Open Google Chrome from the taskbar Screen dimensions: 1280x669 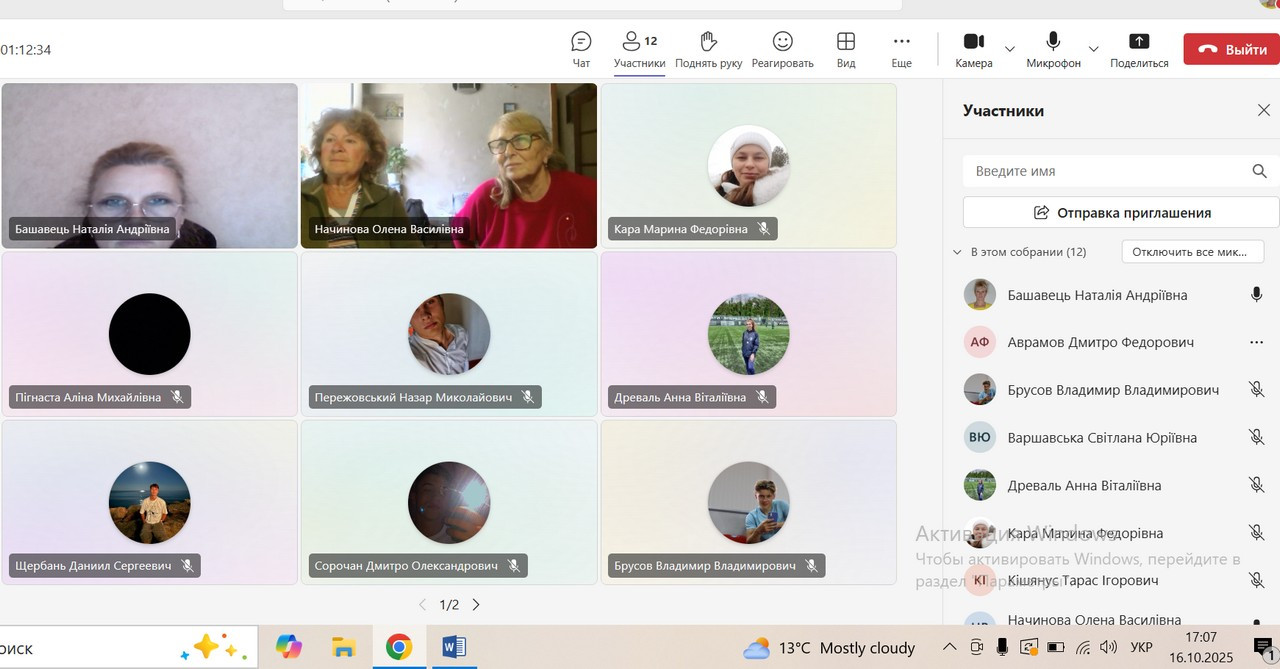(x=399, y=647)
